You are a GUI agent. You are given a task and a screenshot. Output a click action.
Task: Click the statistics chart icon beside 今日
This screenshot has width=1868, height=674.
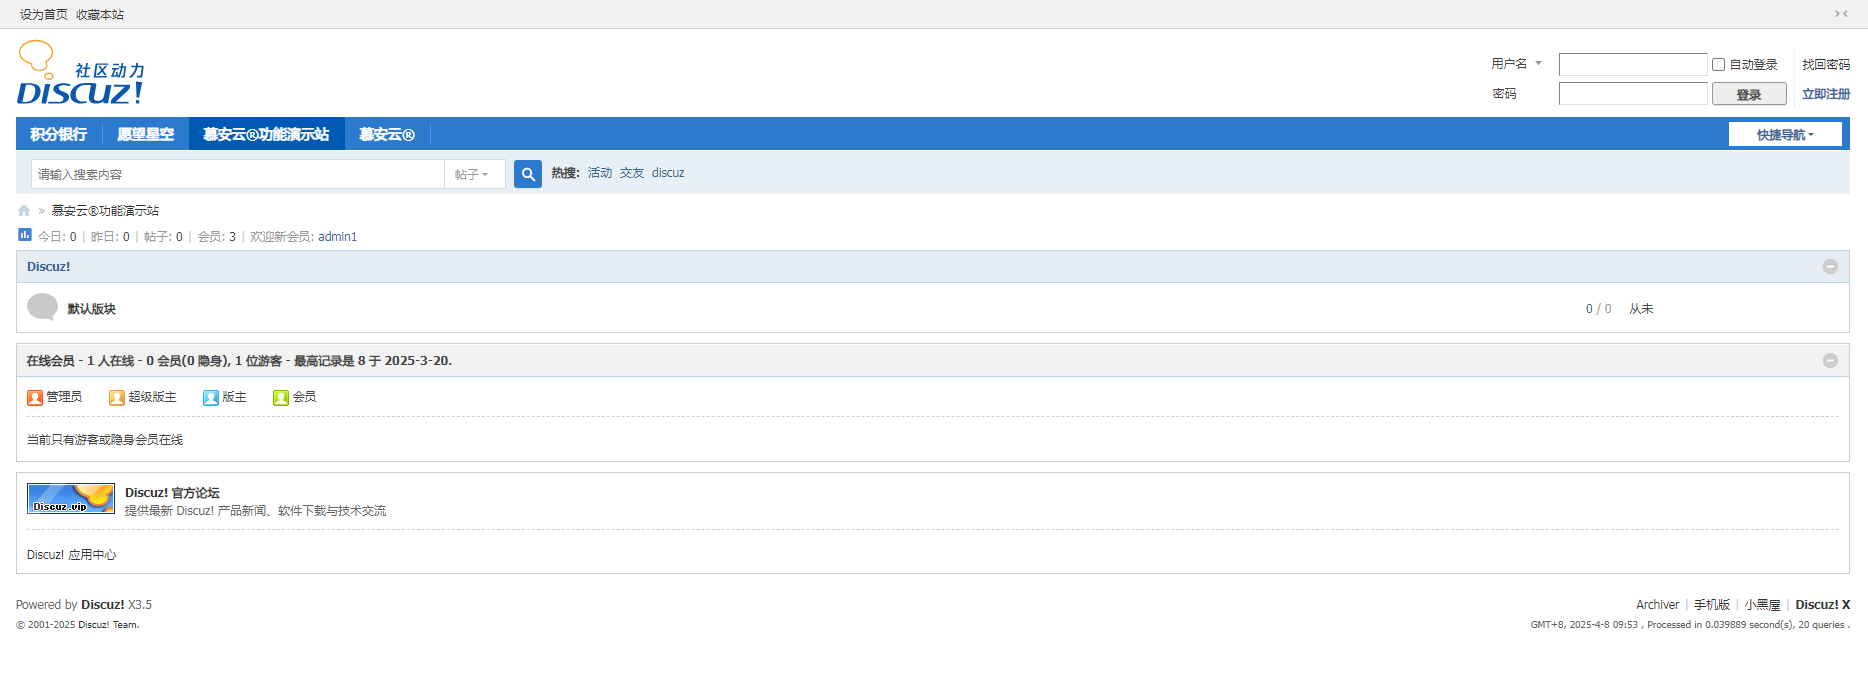25,235
